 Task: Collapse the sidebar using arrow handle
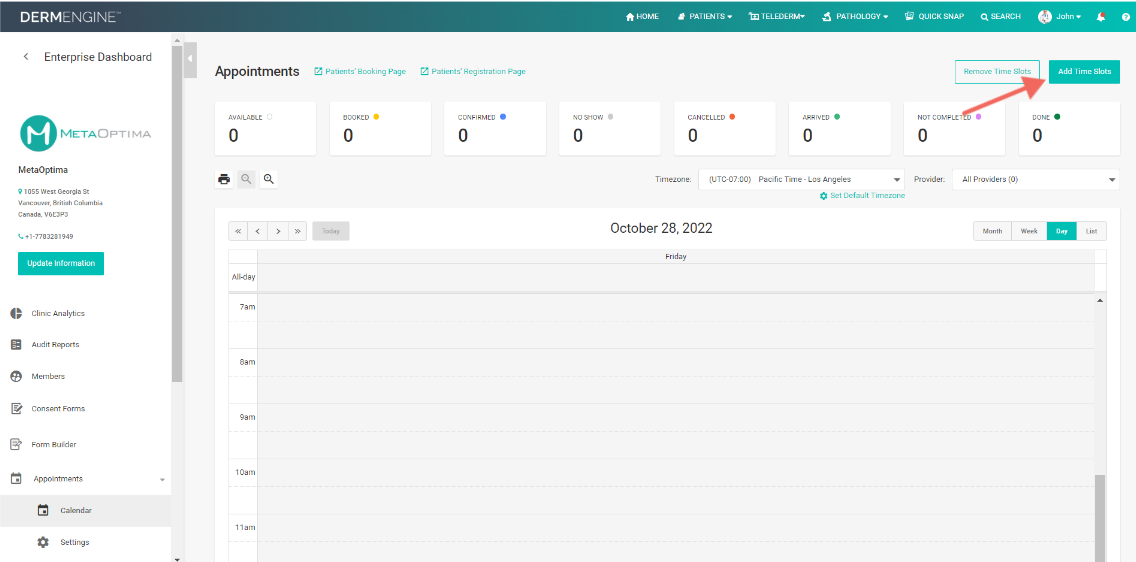click(190, 59)
